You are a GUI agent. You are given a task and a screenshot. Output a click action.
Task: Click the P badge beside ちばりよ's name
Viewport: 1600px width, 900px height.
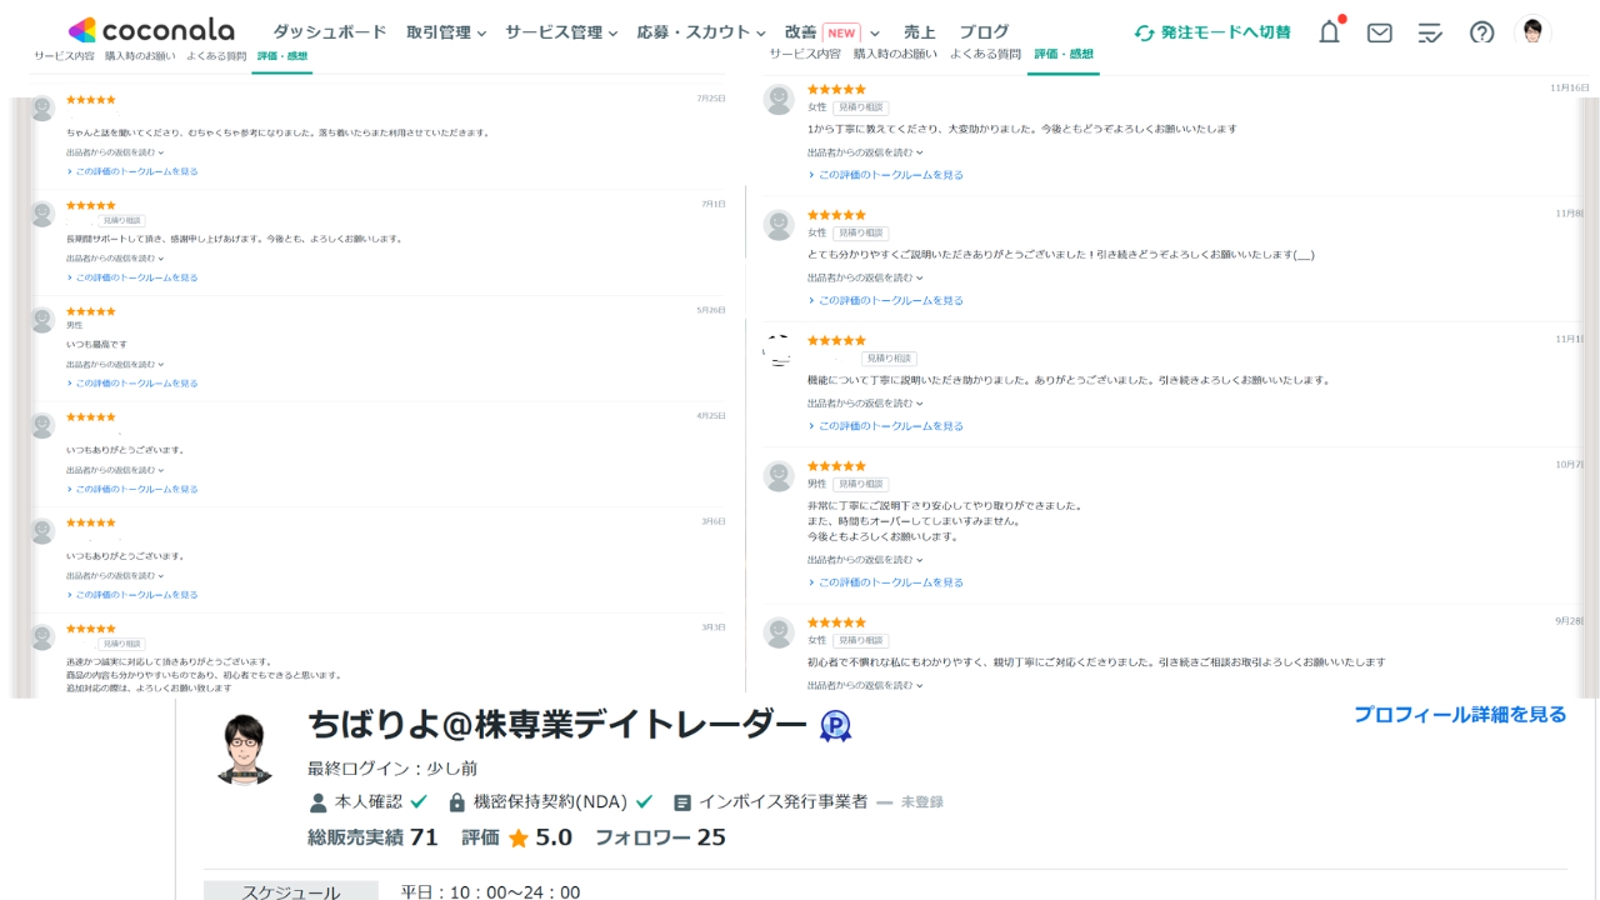(834, 728)
